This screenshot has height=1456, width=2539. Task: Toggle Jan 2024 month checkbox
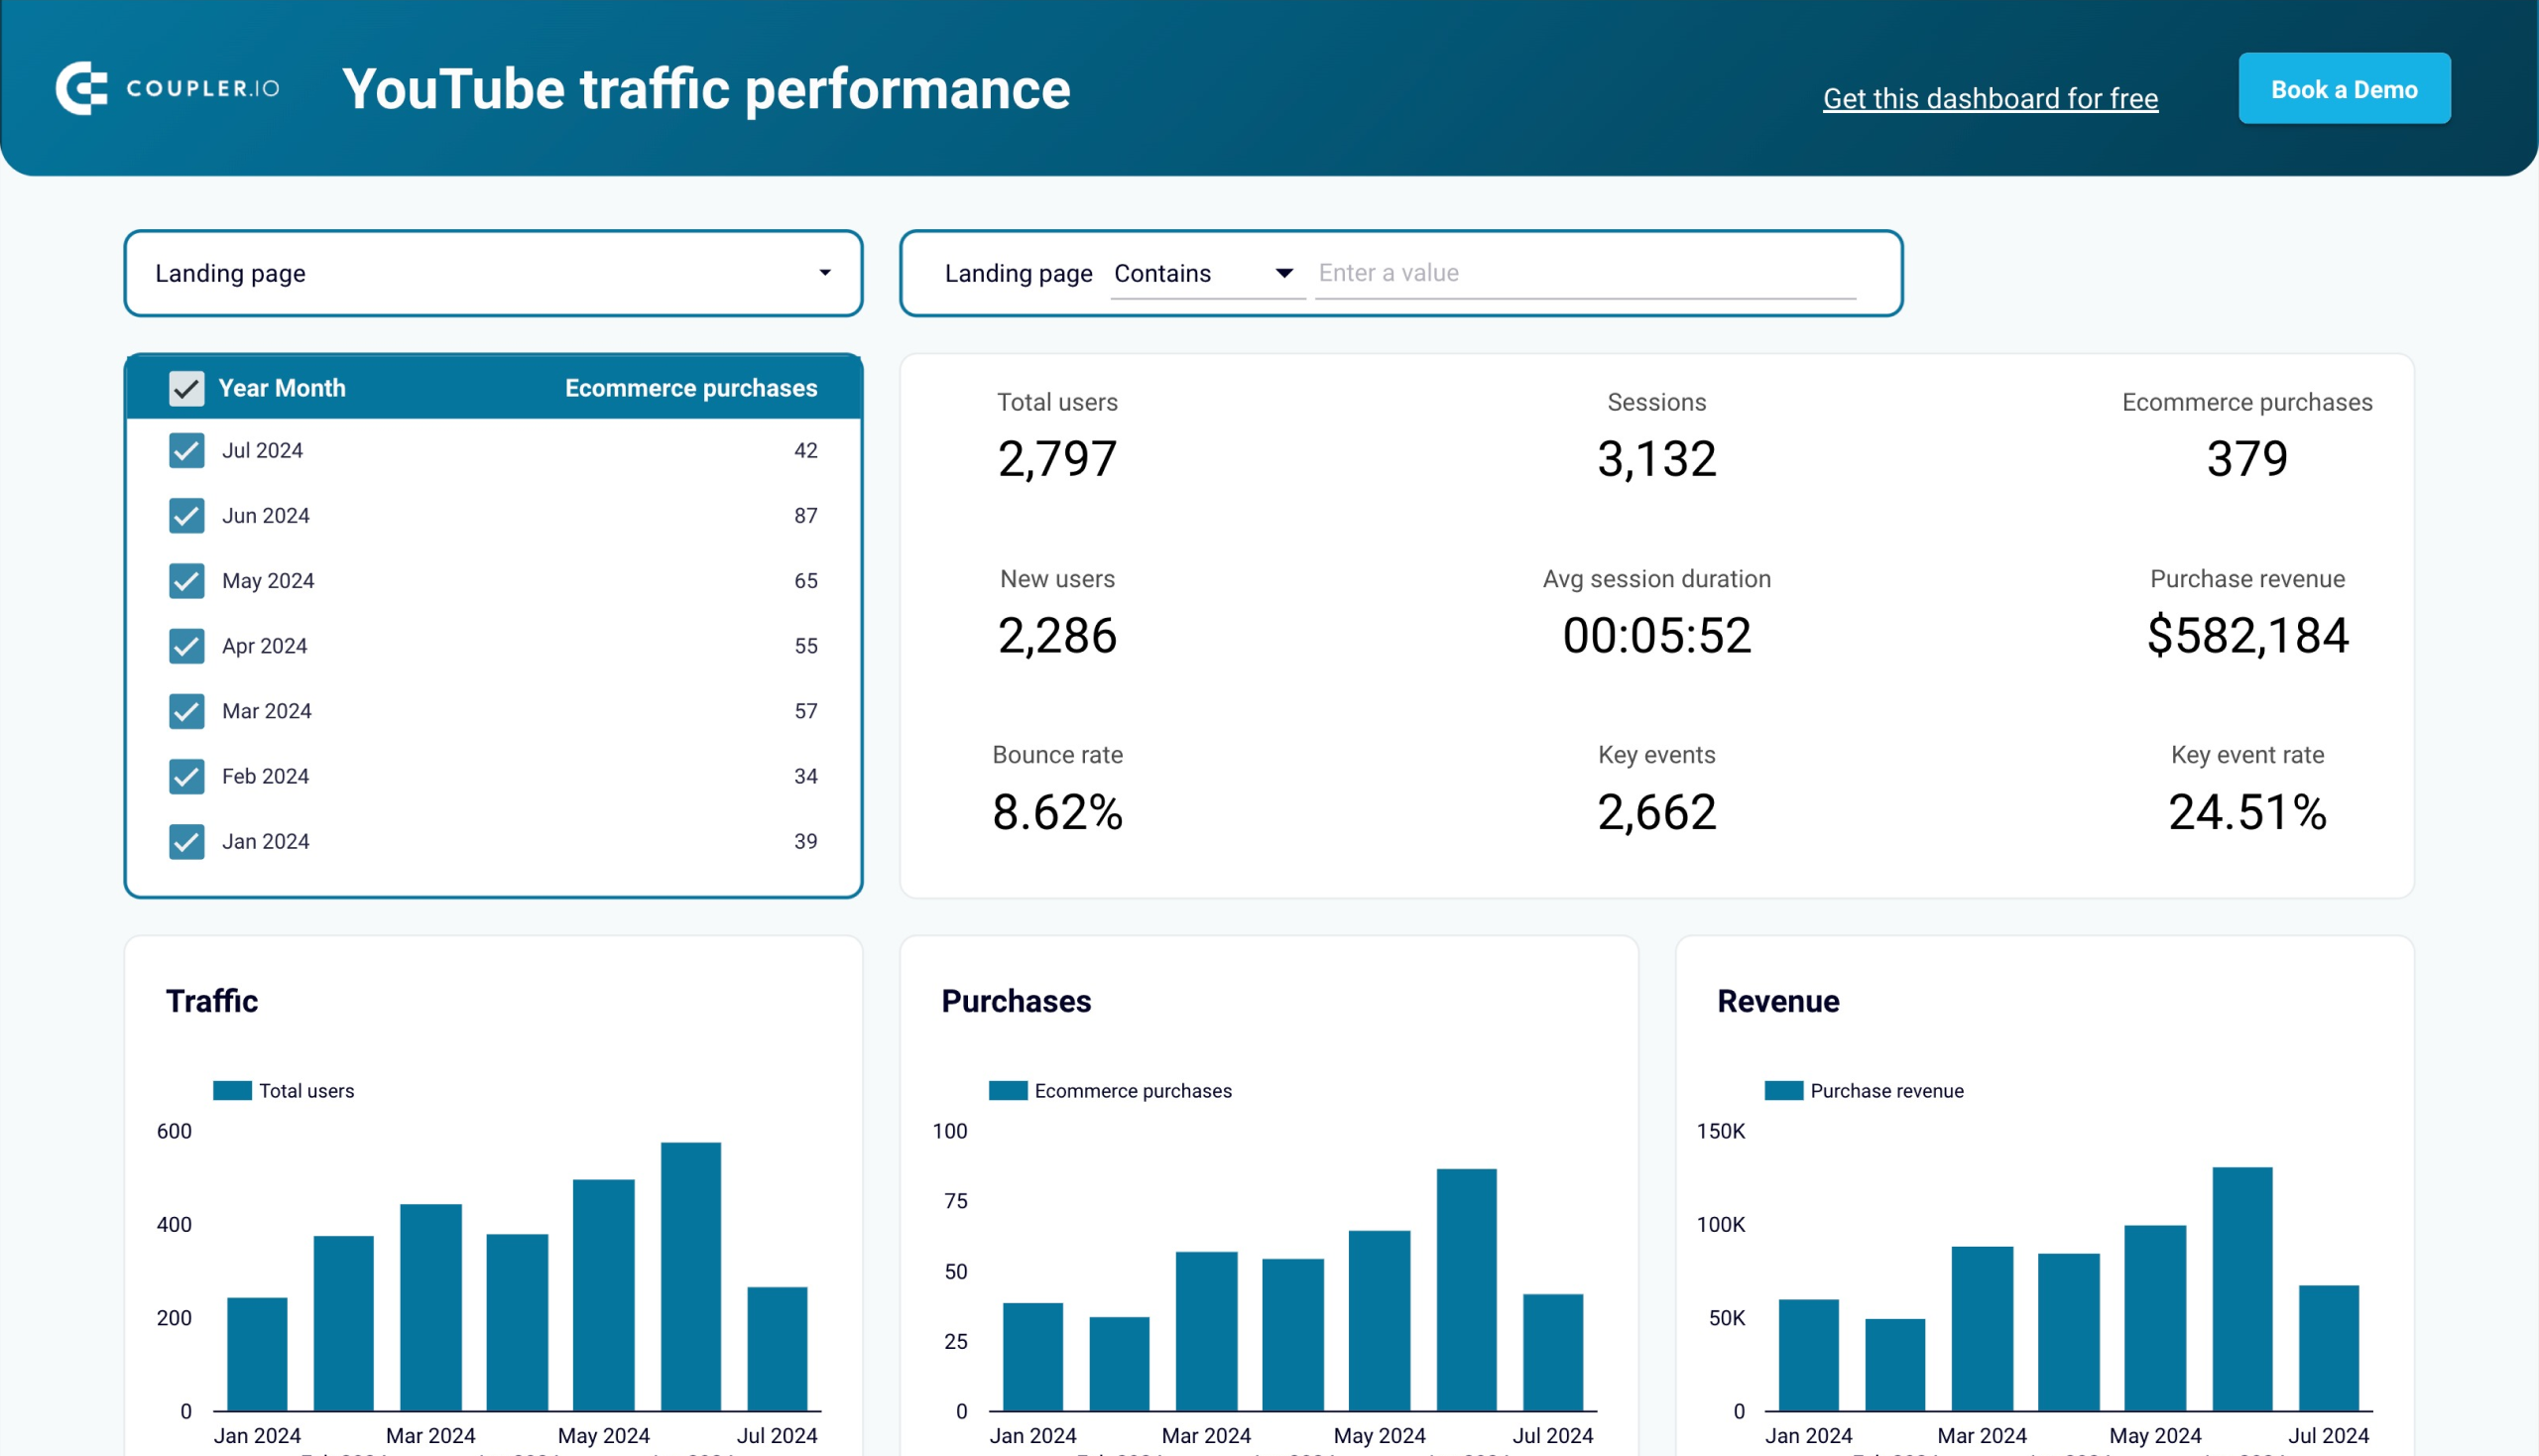click(x=186, y=840)
